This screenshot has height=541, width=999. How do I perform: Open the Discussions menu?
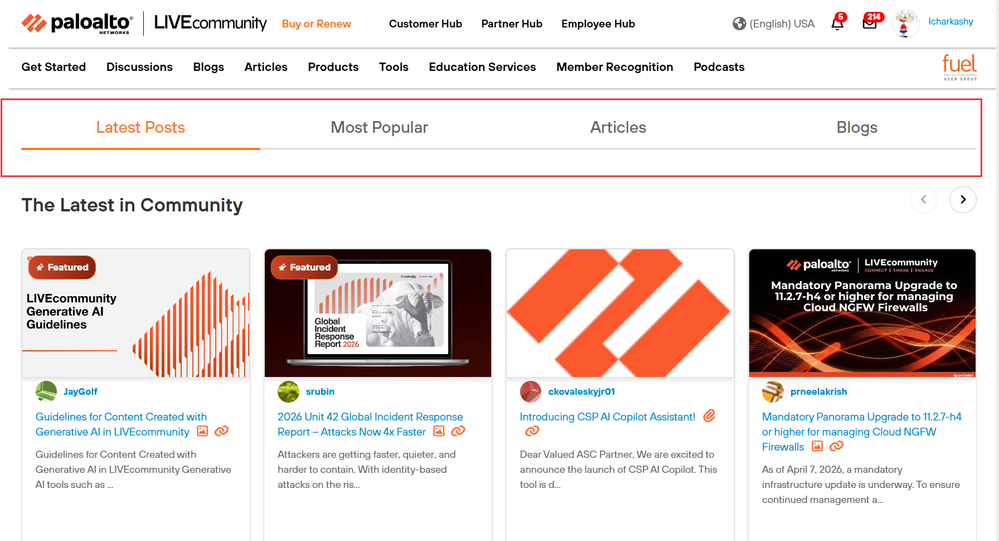click(x=140, y=67)
